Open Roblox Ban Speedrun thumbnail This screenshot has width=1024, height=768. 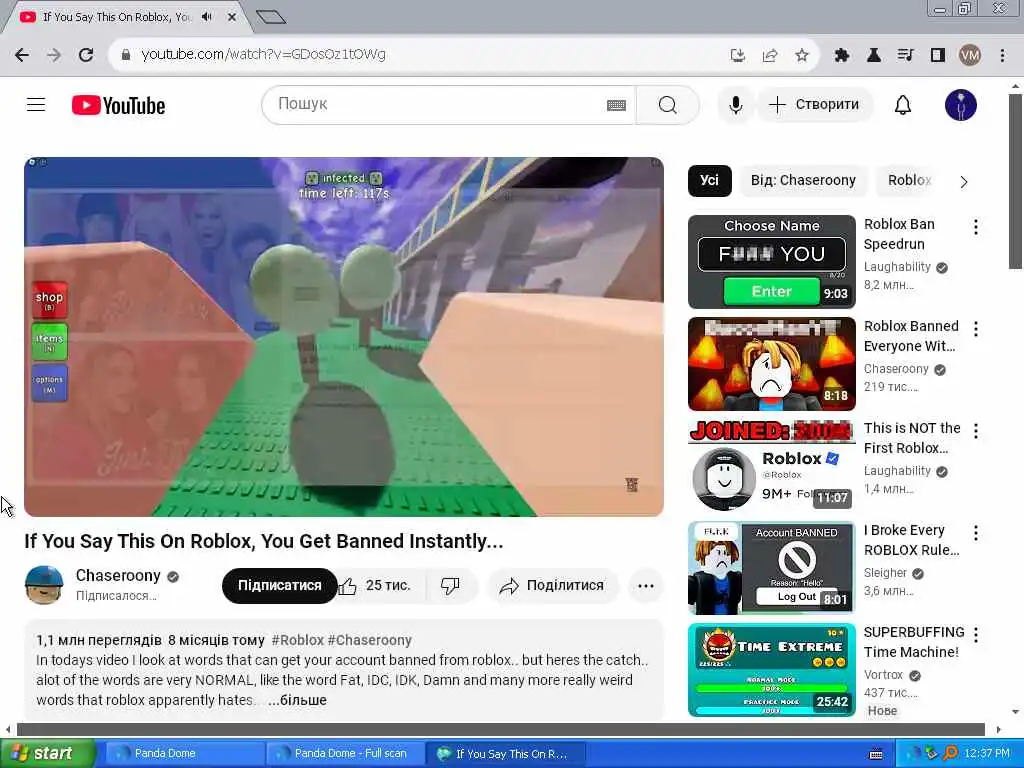click(x=771, y=261)
